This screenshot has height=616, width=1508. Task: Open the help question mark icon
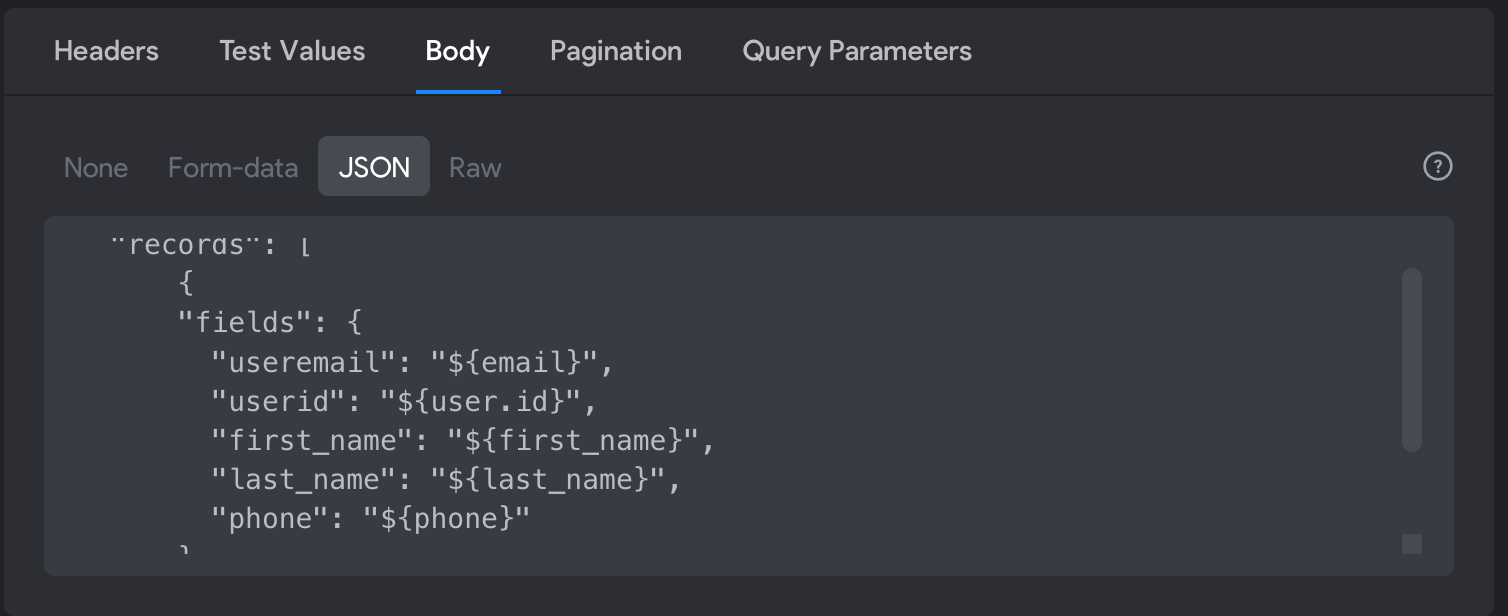click(x=1437, y=166)
